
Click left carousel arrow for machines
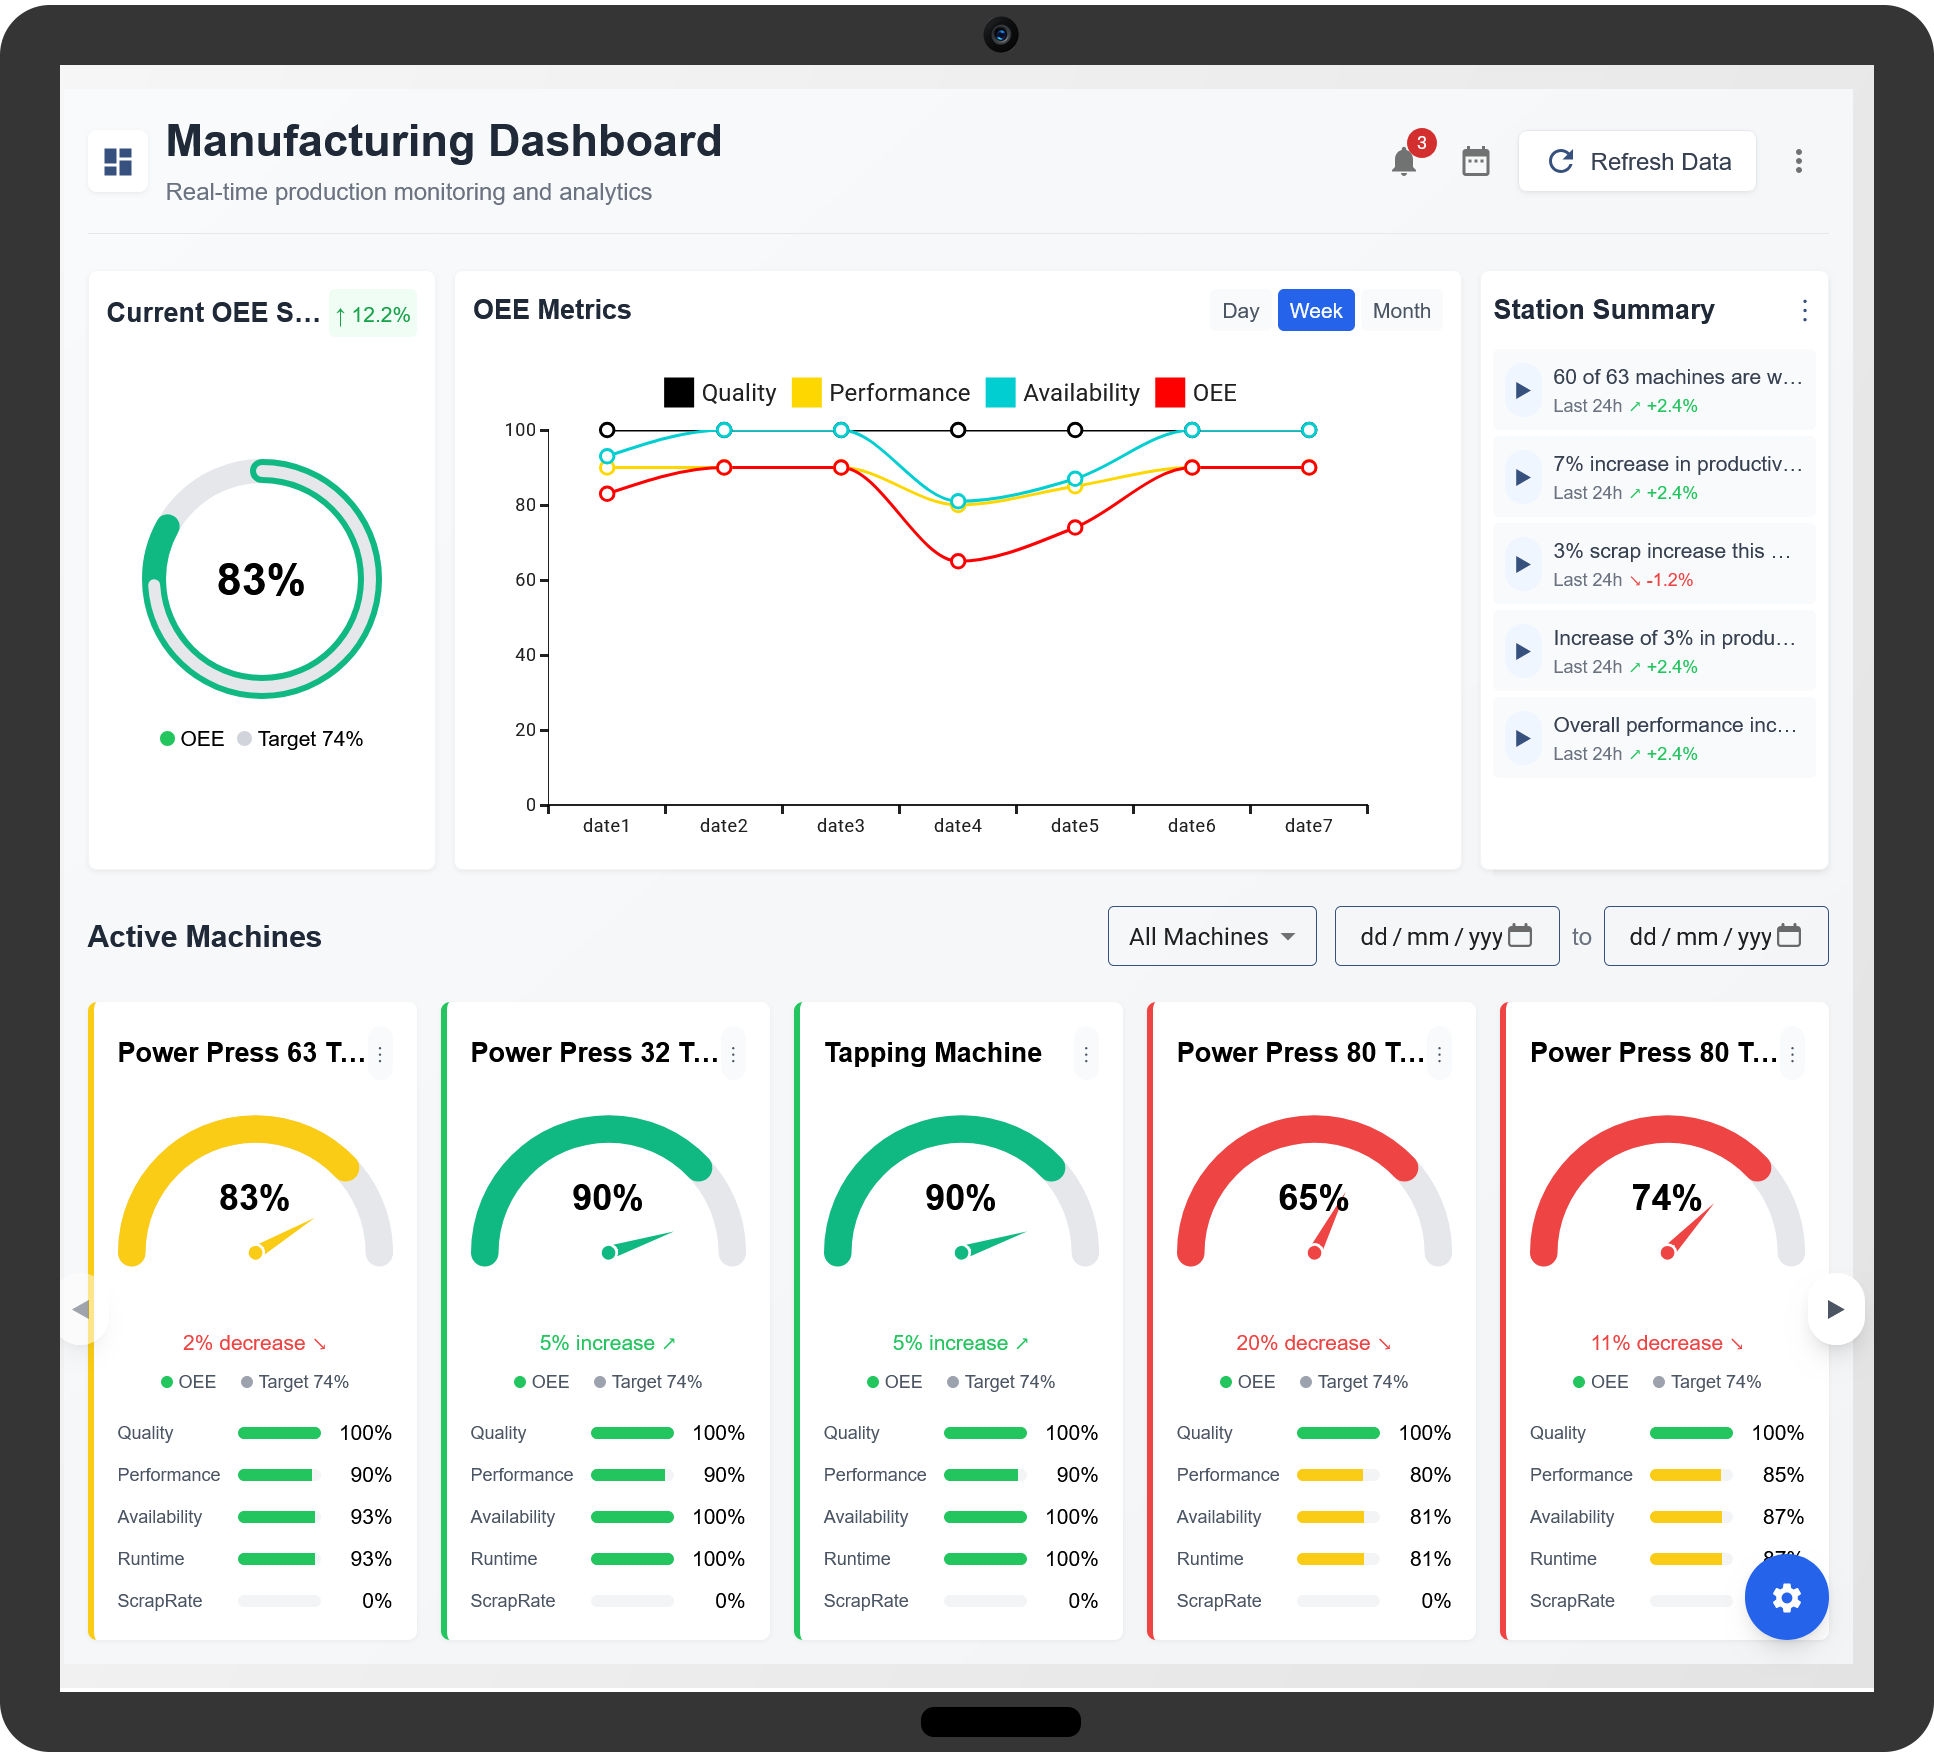(82, 1309)
